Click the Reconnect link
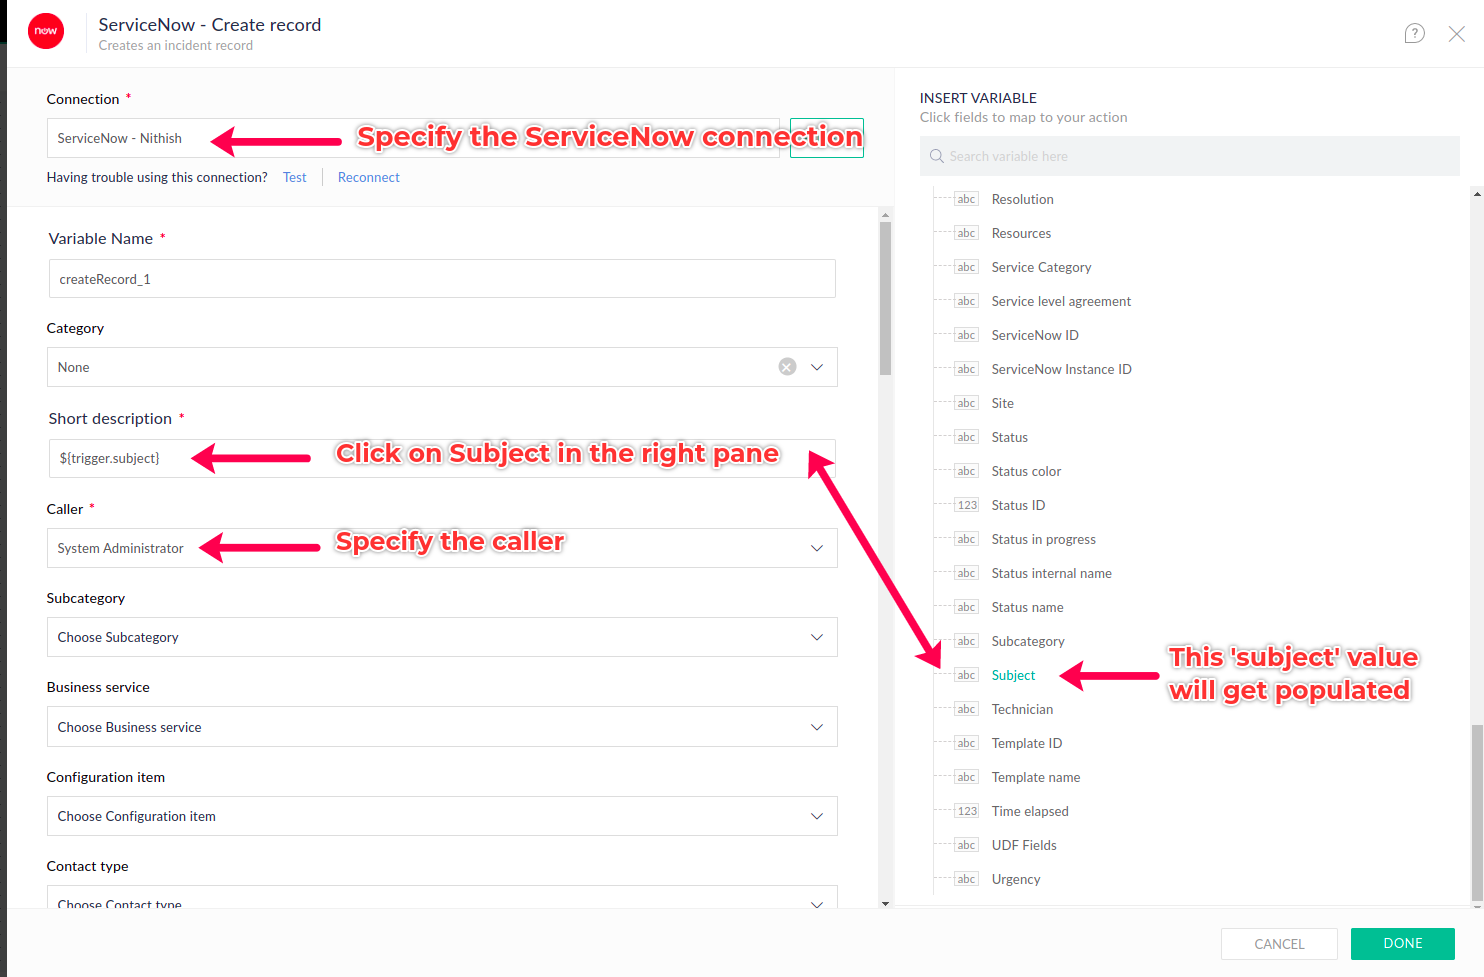This screenshot has height=977, width=1484. tap(368, 177)
